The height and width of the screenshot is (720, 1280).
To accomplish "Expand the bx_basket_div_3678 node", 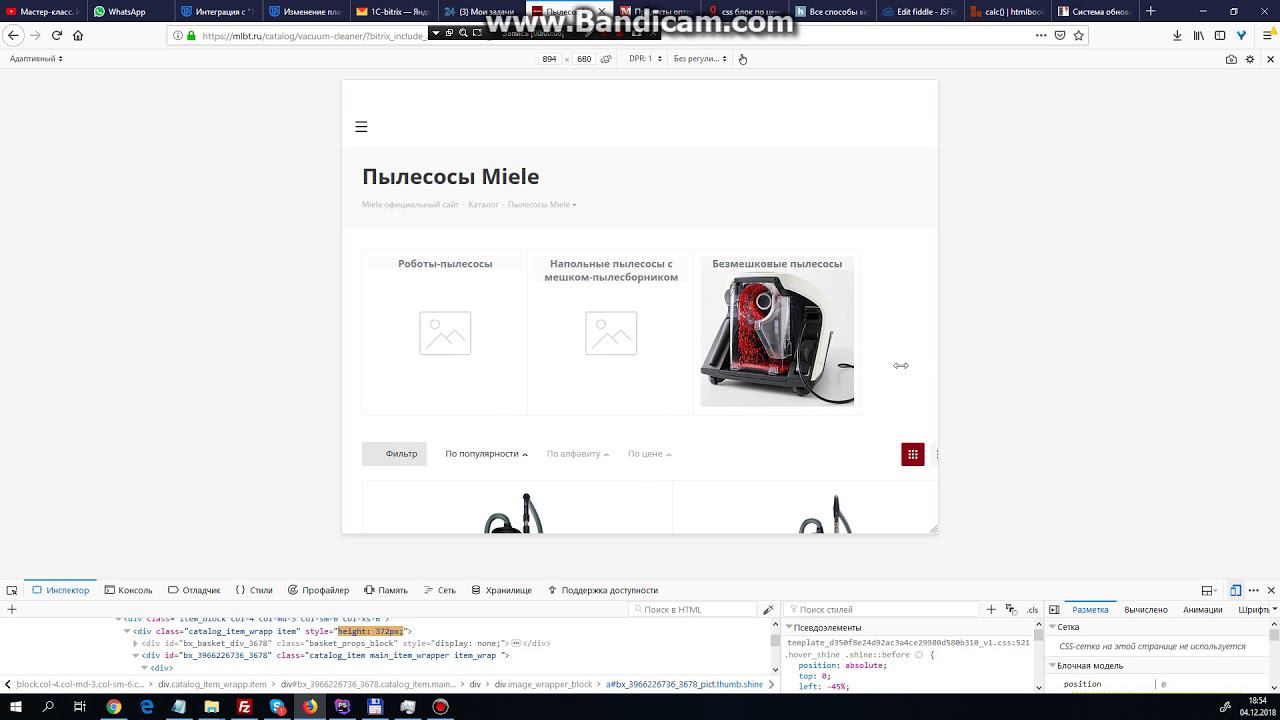I will coord(136,644).
